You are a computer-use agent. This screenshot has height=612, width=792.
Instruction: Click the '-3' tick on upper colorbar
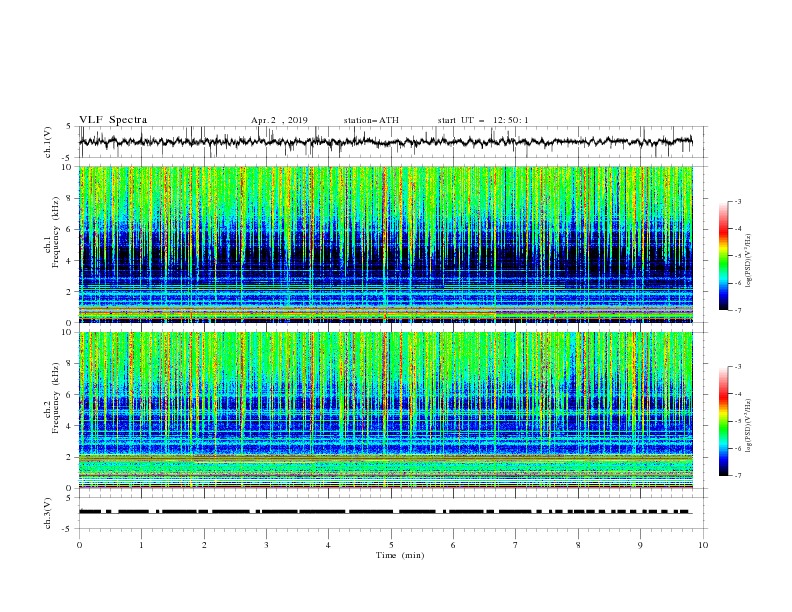pyautogui.click(x=738, y=201)
